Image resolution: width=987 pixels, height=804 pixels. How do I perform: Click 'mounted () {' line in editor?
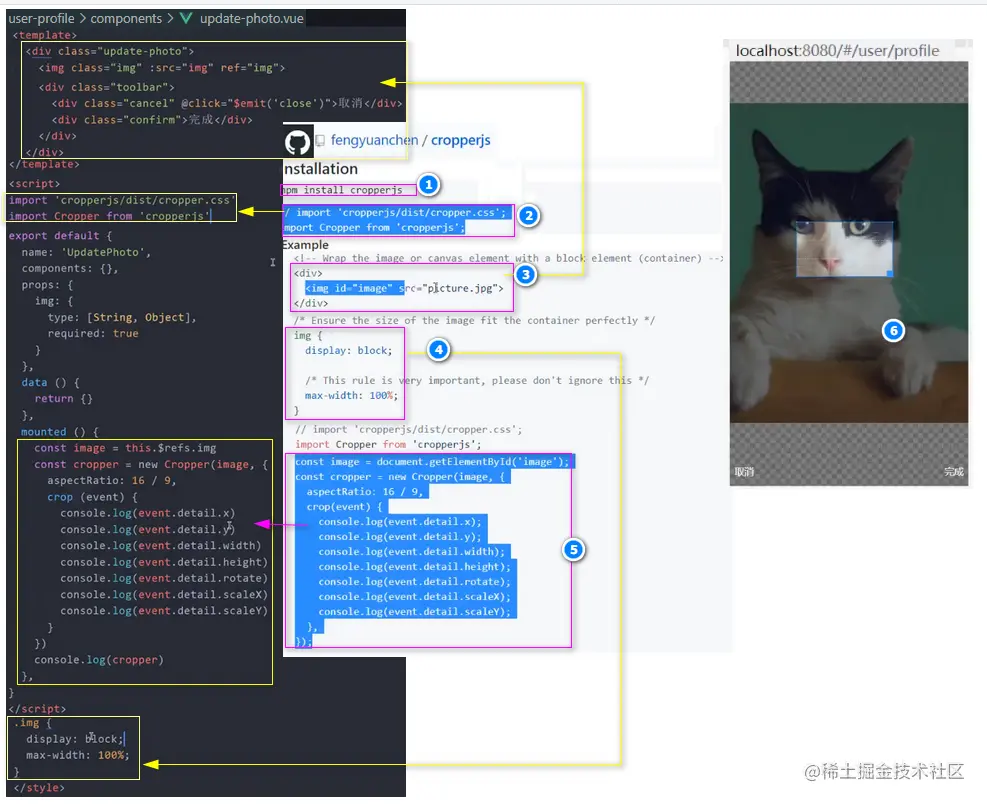point(60,432)
